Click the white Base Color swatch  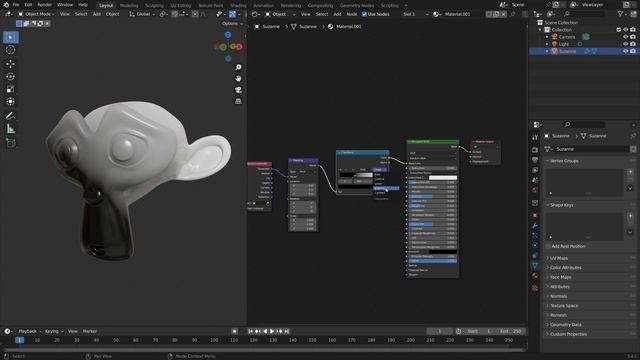point(442,178)
